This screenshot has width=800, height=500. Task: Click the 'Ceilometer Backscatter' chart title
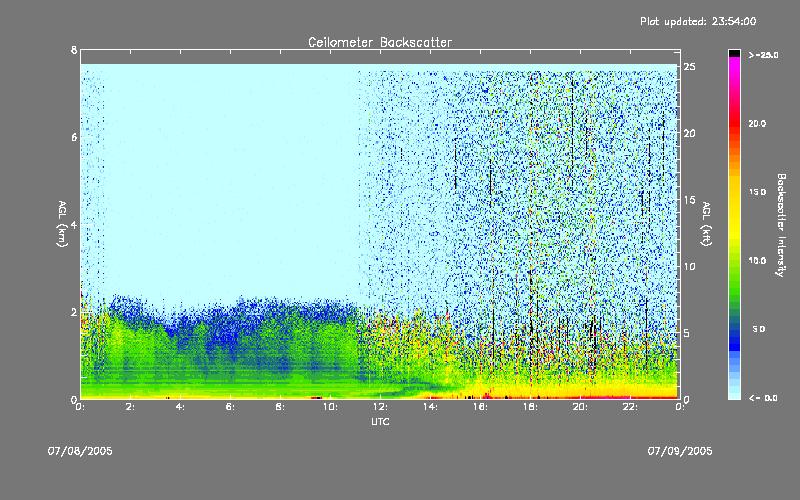[380, 42]
